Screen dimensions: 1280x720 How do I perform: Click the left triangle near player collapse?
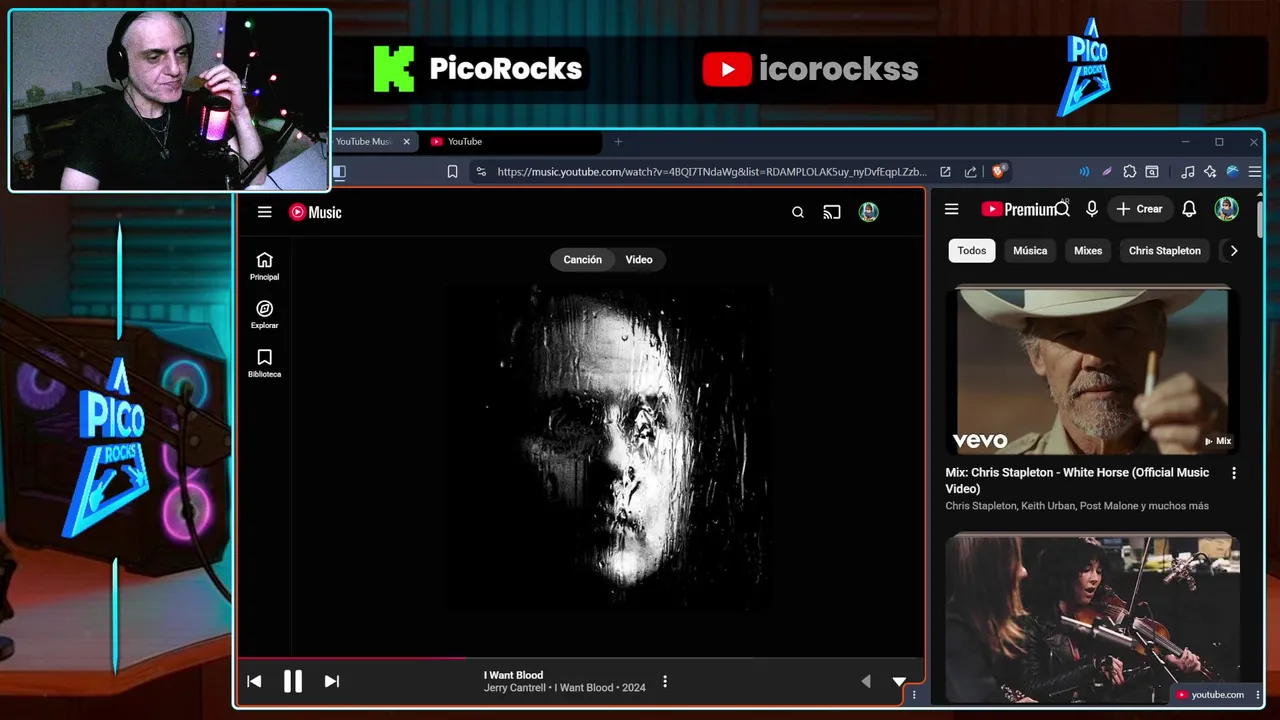pyautogui.click(x=866, y=681)
